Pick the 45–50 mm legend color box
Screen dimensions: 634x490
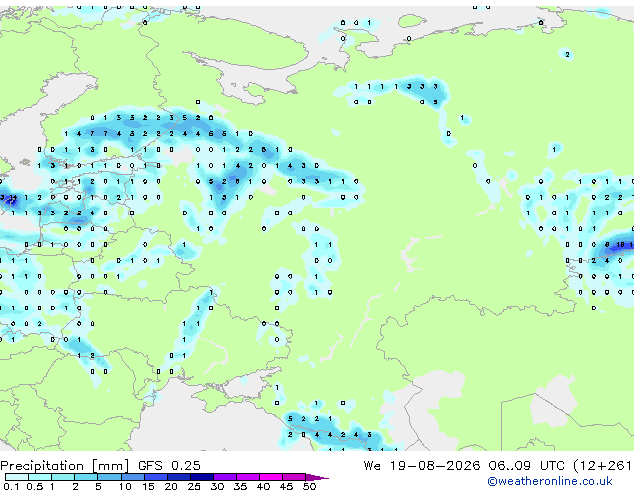pyautogui.click(x=294, y=477)
